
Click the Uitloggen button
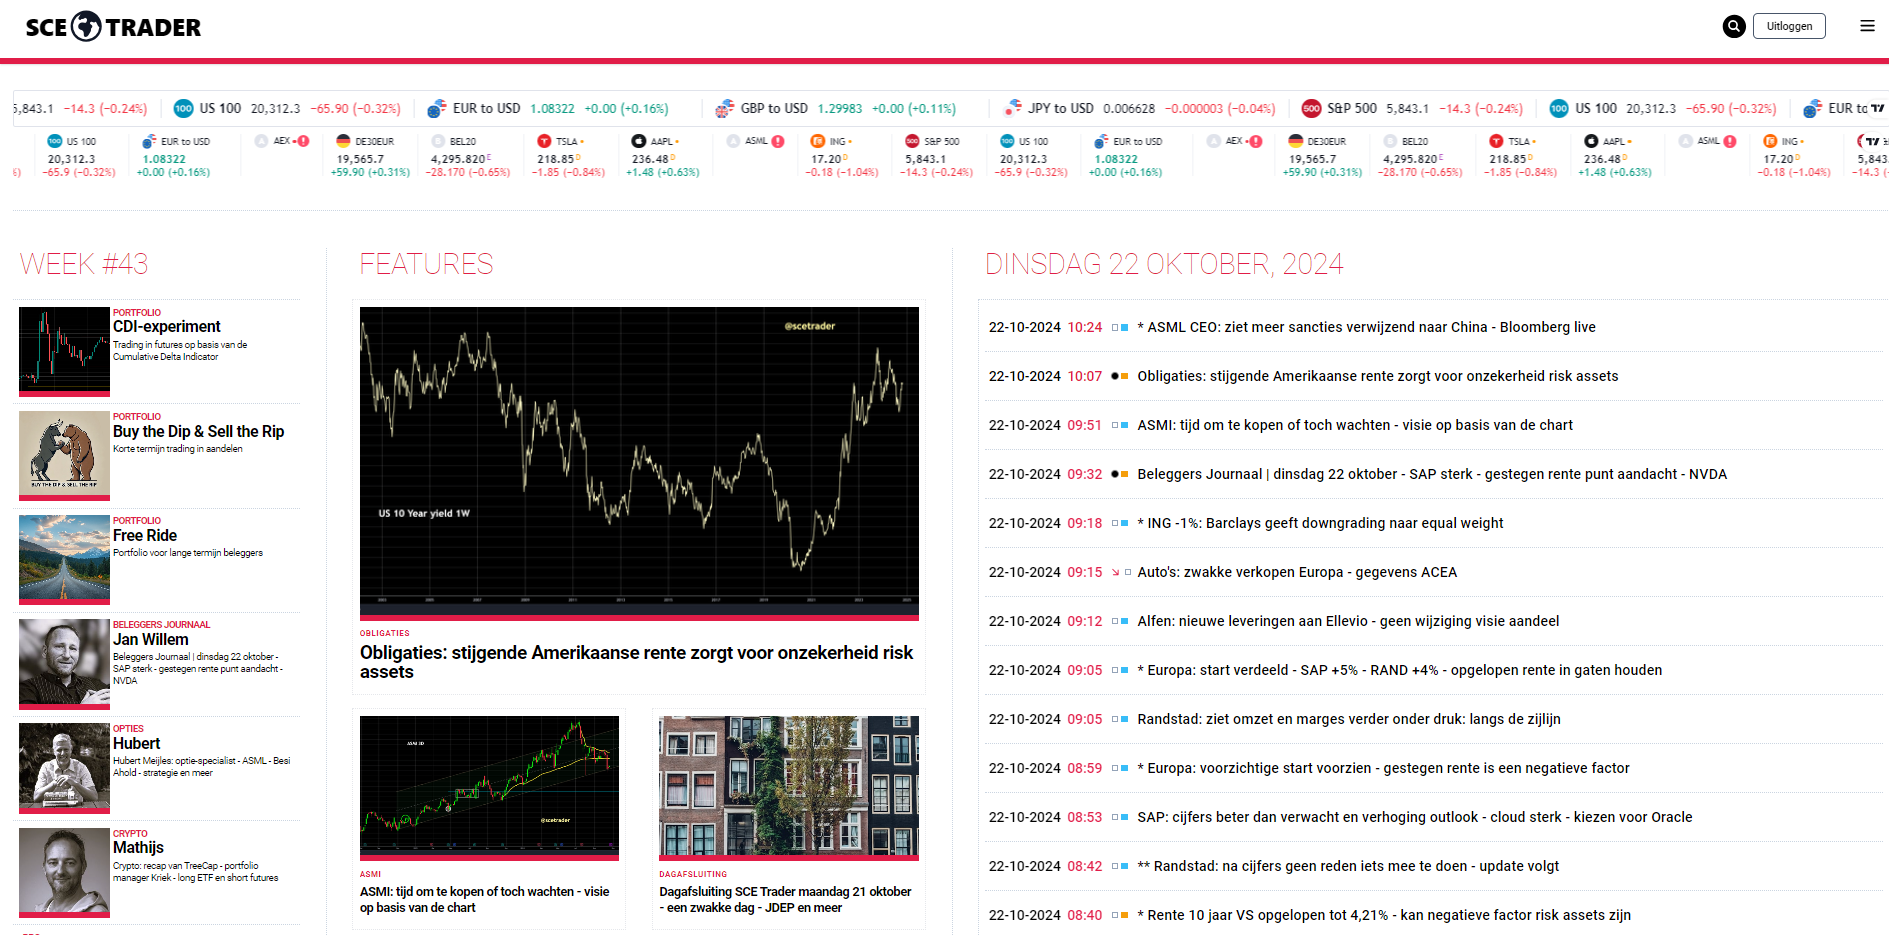pyautogui.click(x=1789, y=26)
